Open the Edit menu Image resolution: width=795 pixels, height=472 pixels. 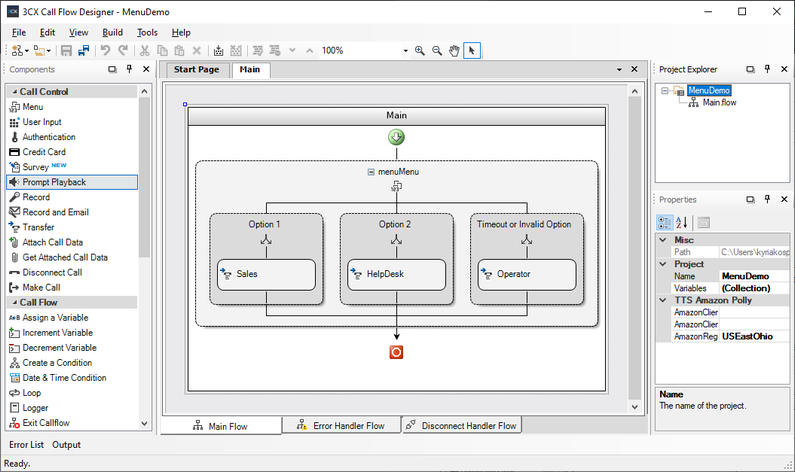[47, 32]
